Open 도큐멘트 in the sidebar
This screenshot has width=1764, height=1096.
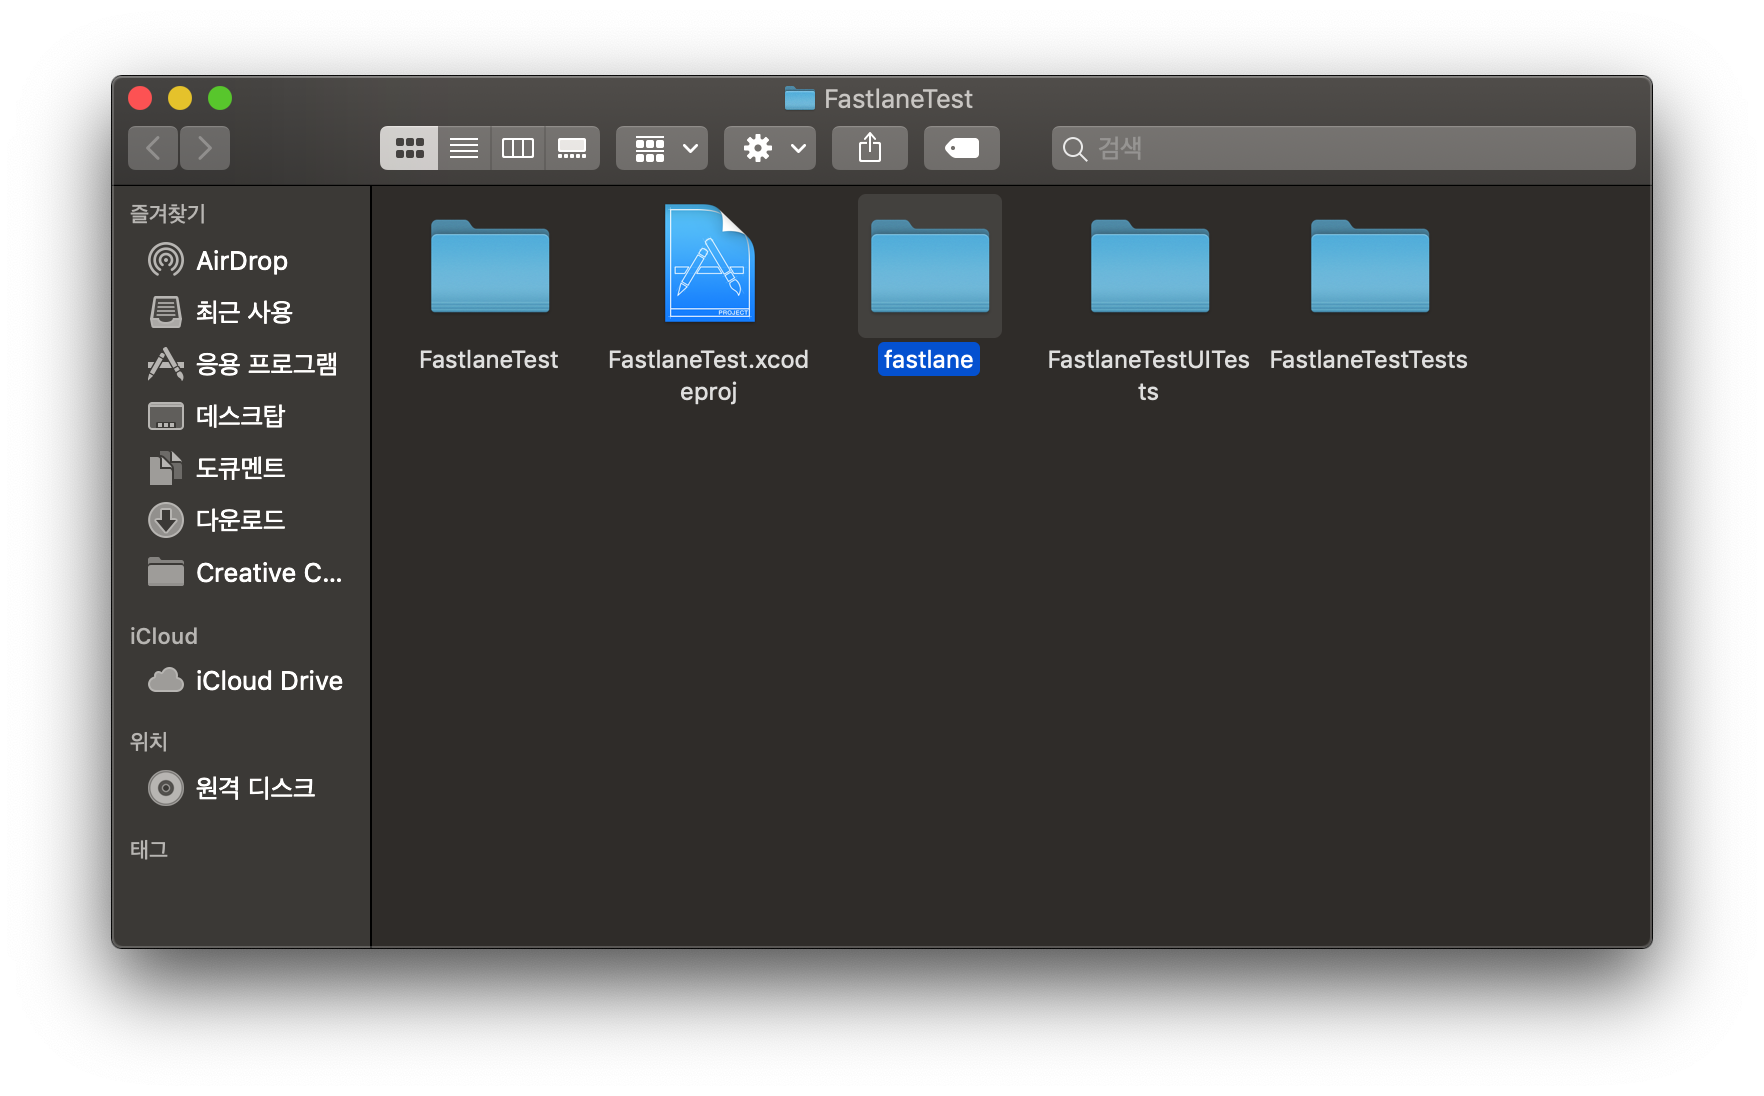click(x=240, y=469)
